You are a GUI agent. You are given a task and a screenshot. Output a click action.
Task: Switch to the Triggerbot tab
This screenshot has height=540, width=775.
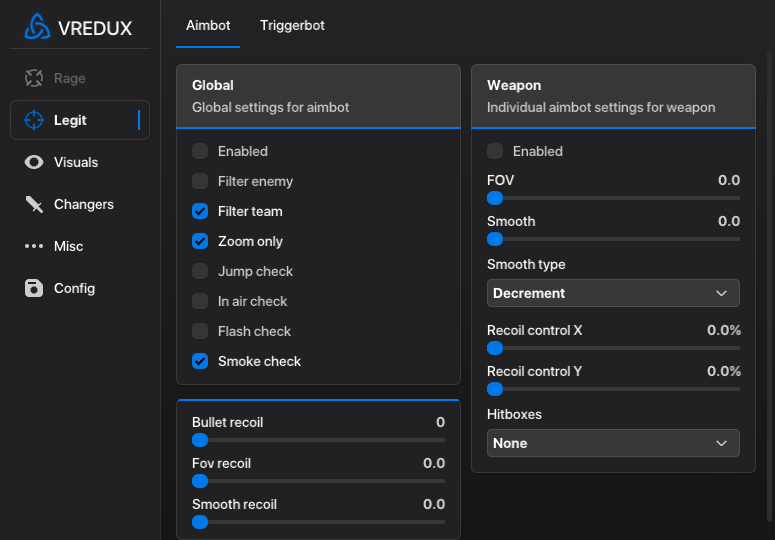[292, 26]
